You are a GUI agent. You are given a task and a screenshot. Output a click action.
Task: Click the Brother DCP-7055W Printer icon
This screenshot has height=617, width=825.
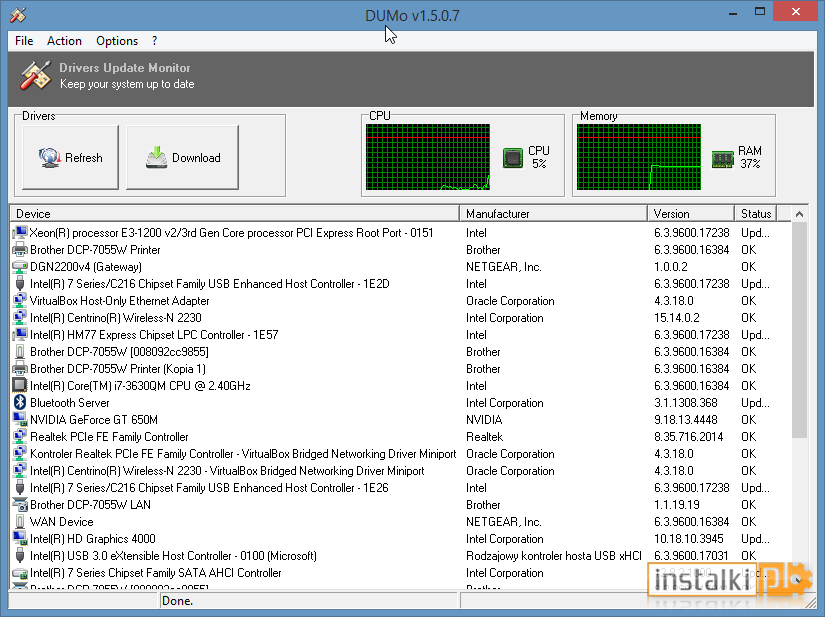tap(19, 249)
